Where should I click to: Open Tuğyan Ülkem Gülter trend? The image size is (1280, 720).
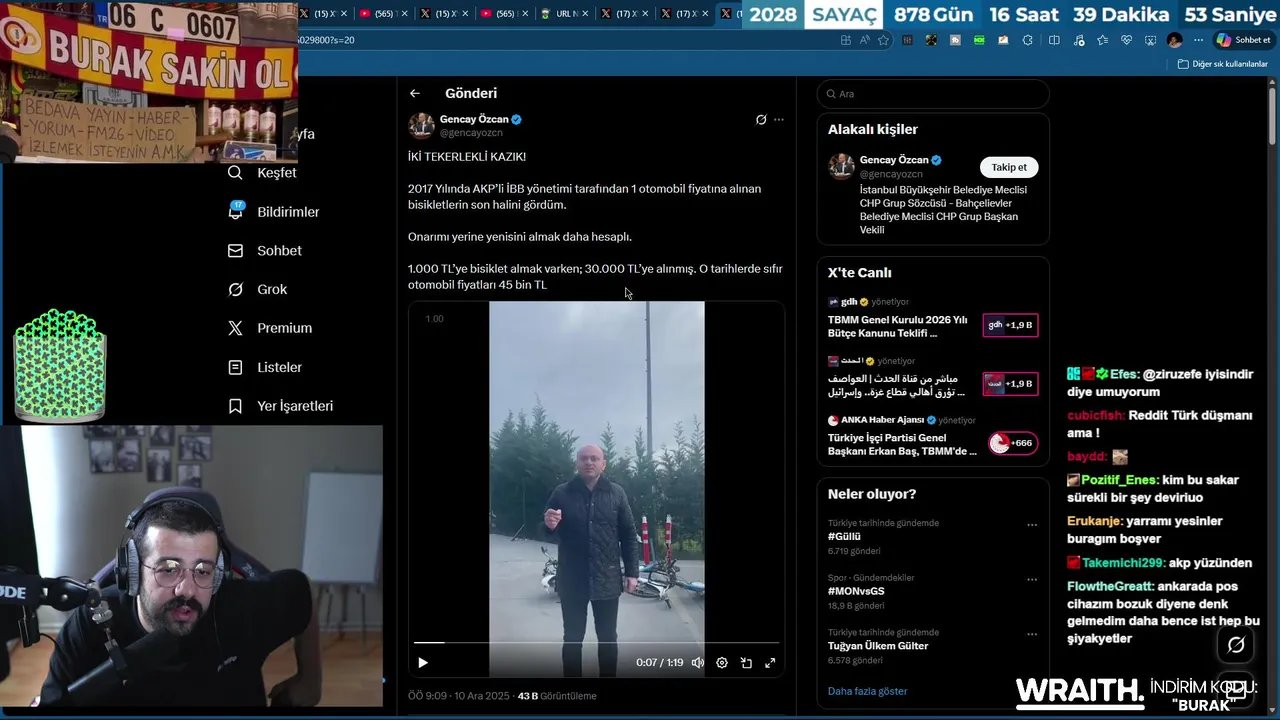tap(878, 646)
